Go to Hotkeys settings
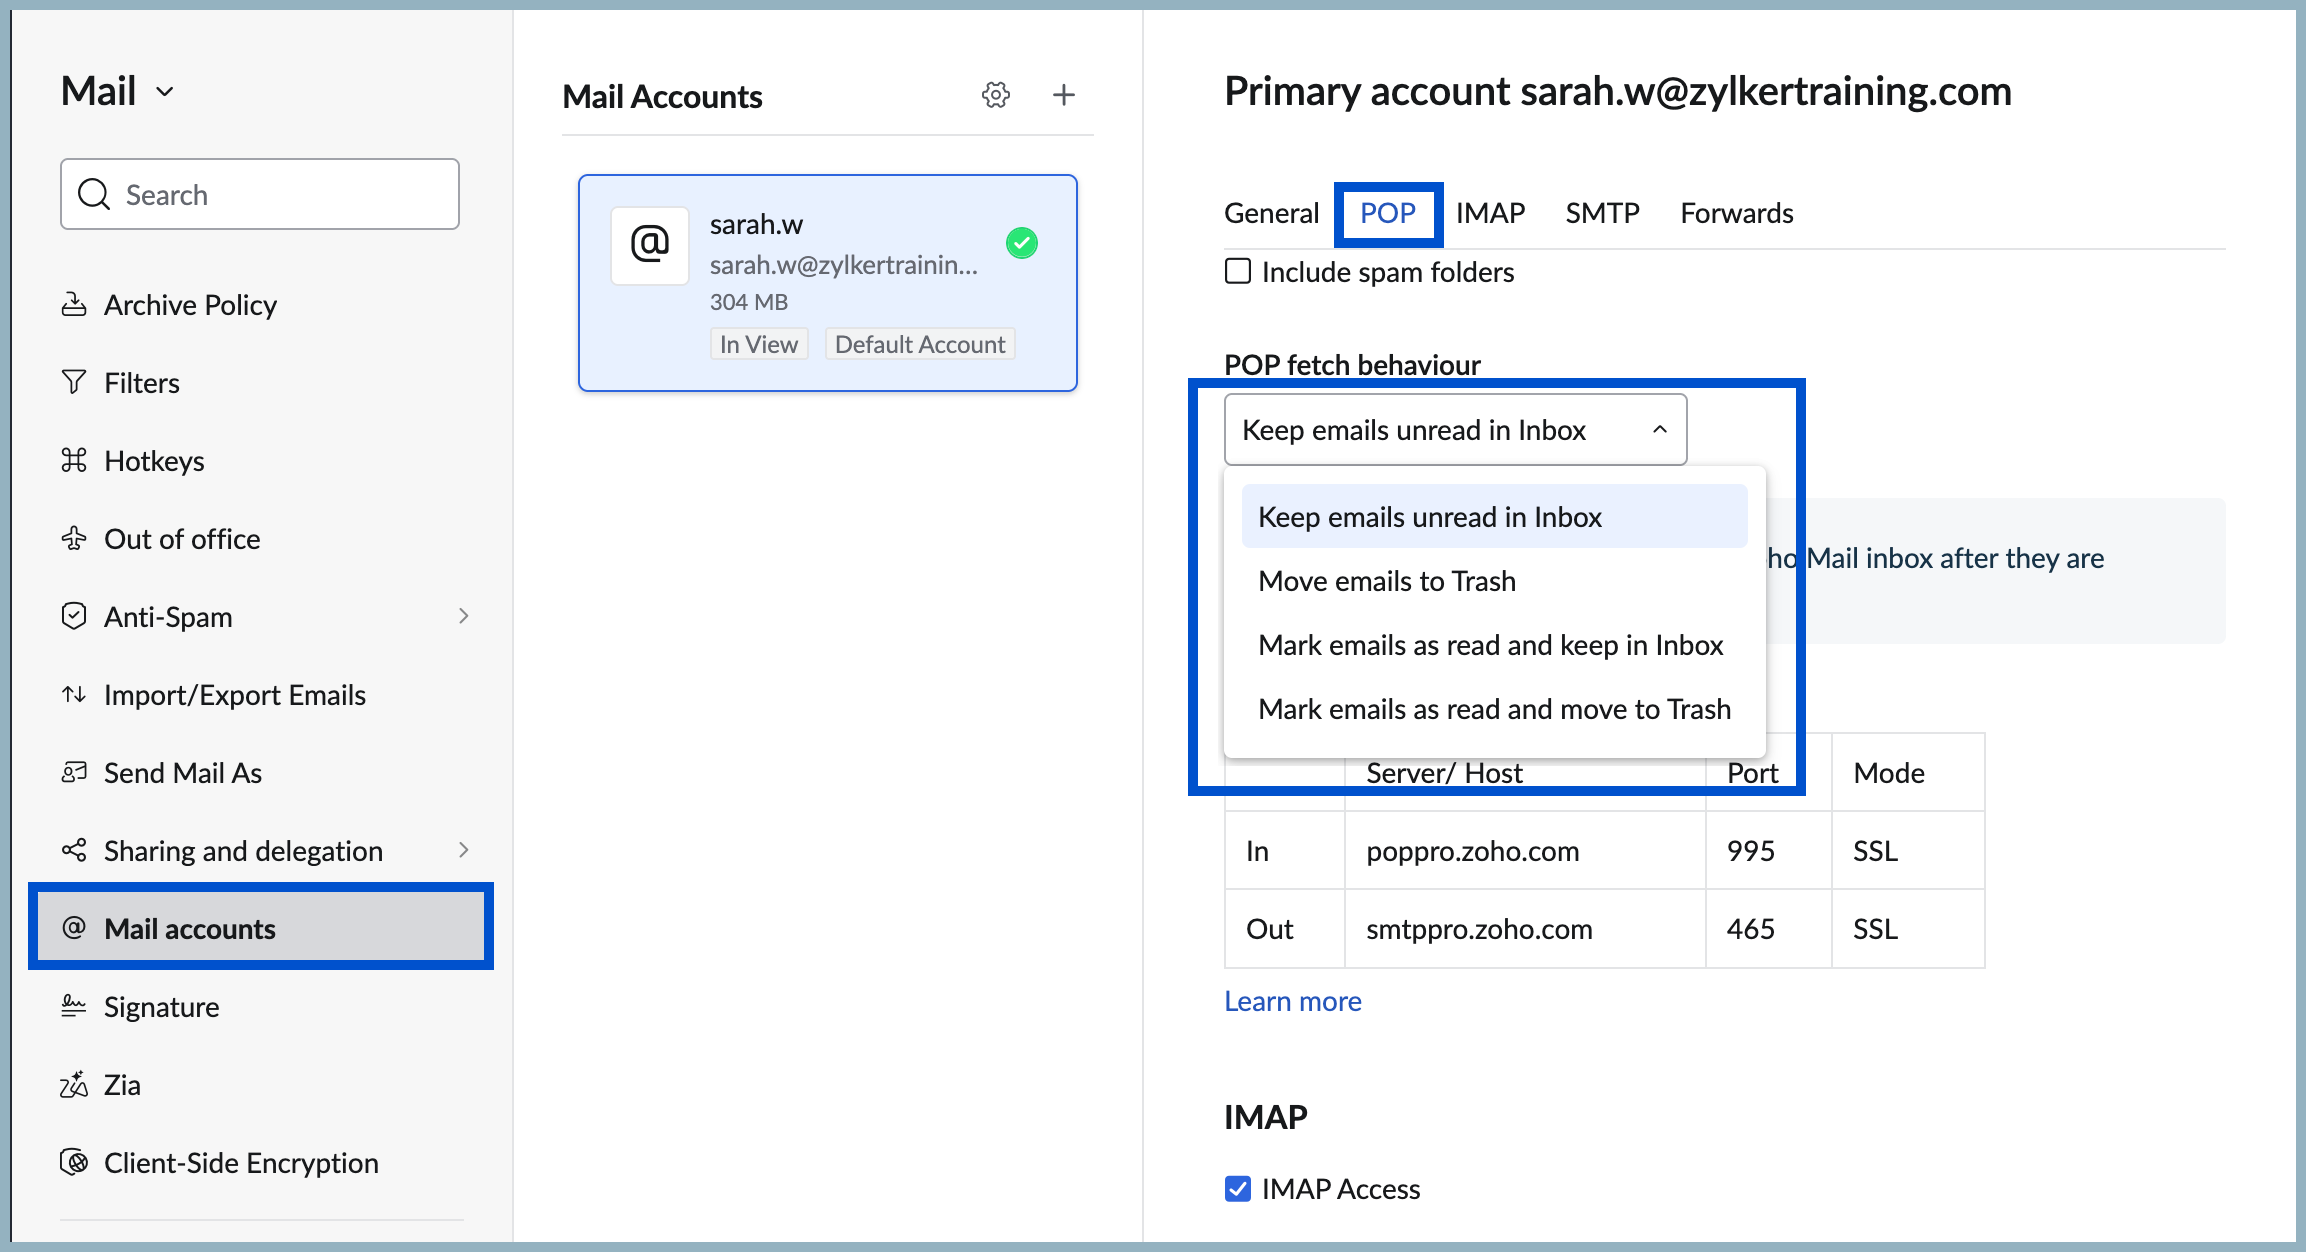The width and height of the screenshot is (2306, 1252). click(x=153, y=461)
